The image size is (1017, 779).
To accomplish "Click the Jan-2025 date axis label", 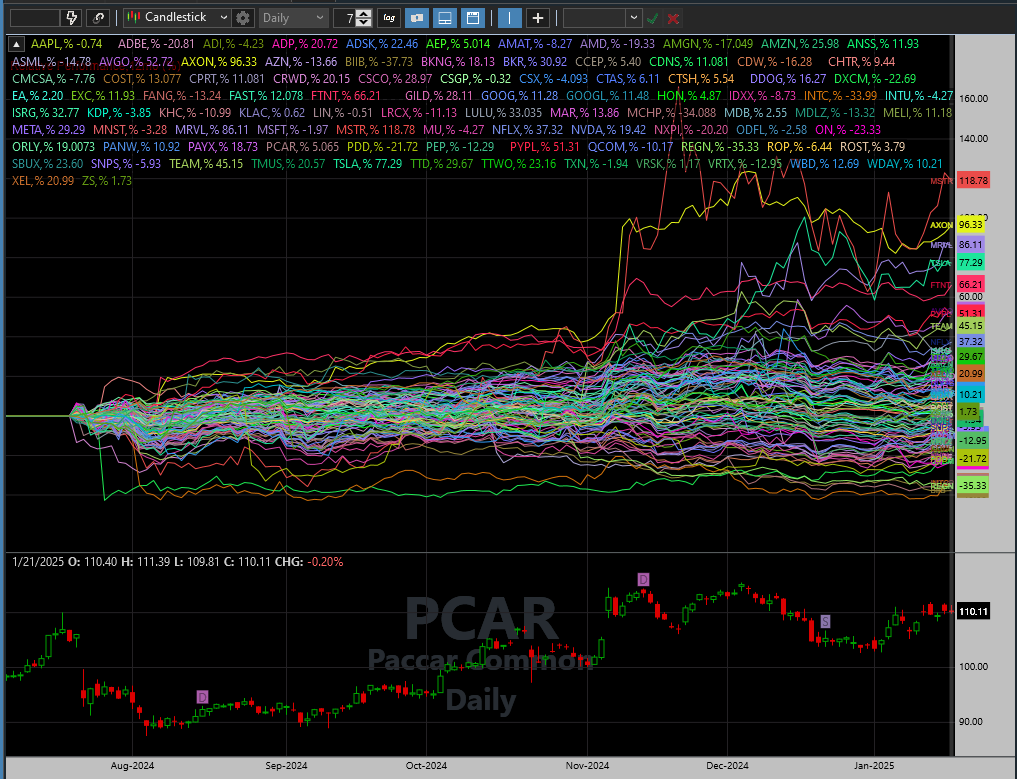I will coord(874,765).
